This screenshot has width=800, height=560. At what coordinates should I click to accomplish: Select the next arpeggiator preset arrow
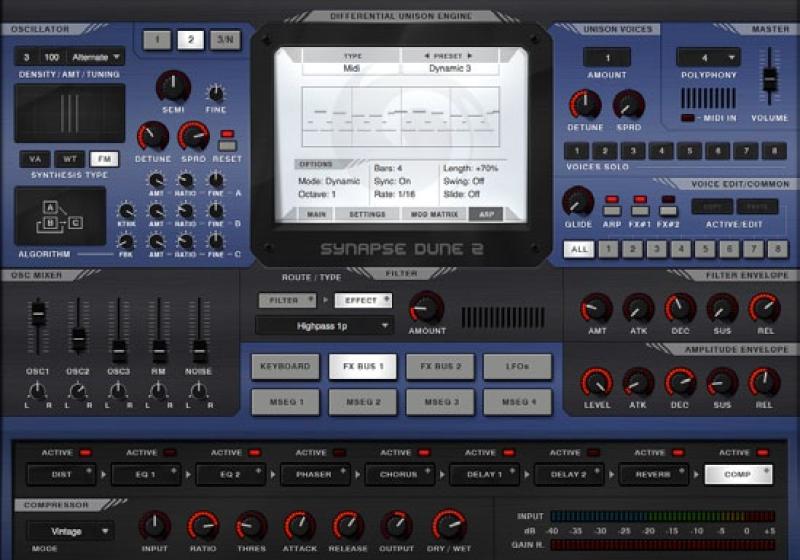(x=470, y=56)
